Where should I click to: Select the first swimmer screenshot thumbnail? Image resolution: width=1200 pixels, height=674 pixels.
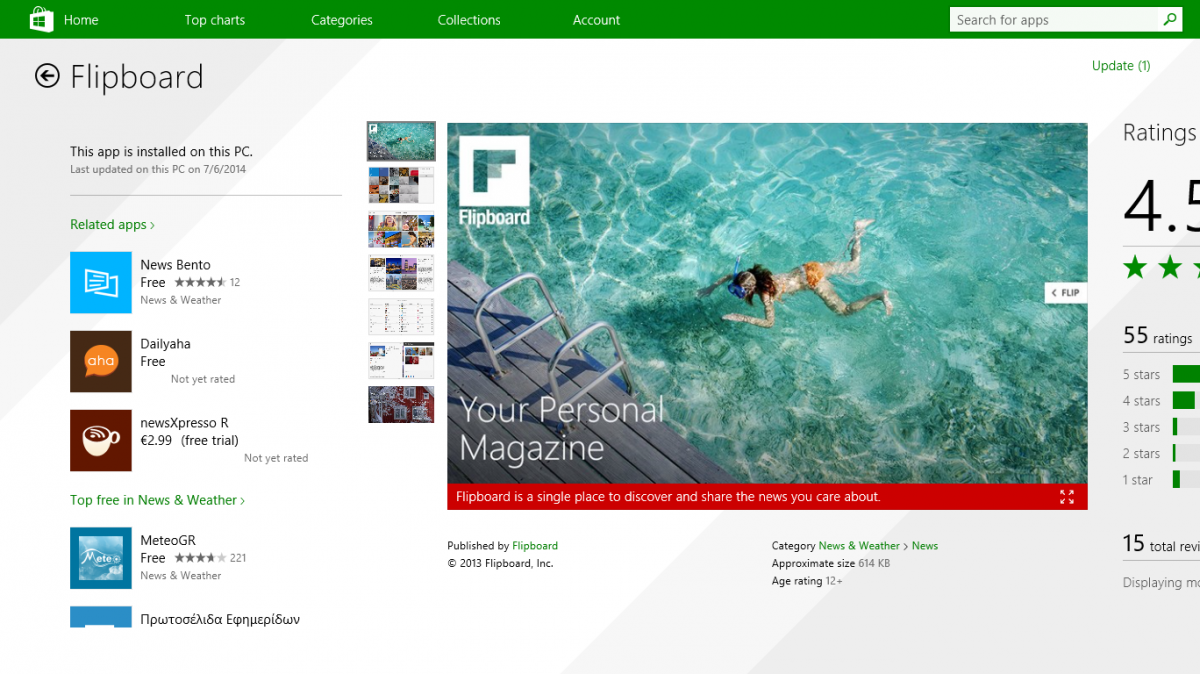point(401,141)
